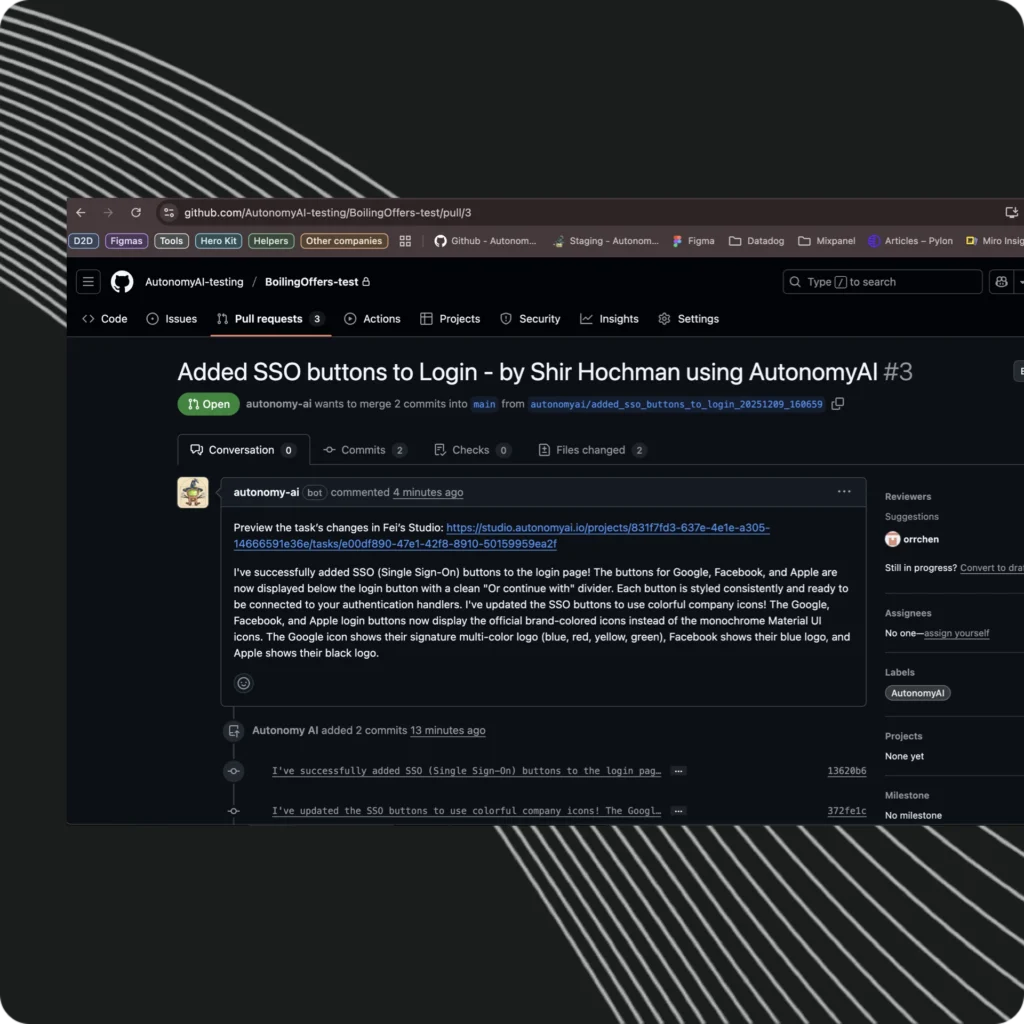
Task: Open the comment's three-dot options menu
Action: pos(844,492)
